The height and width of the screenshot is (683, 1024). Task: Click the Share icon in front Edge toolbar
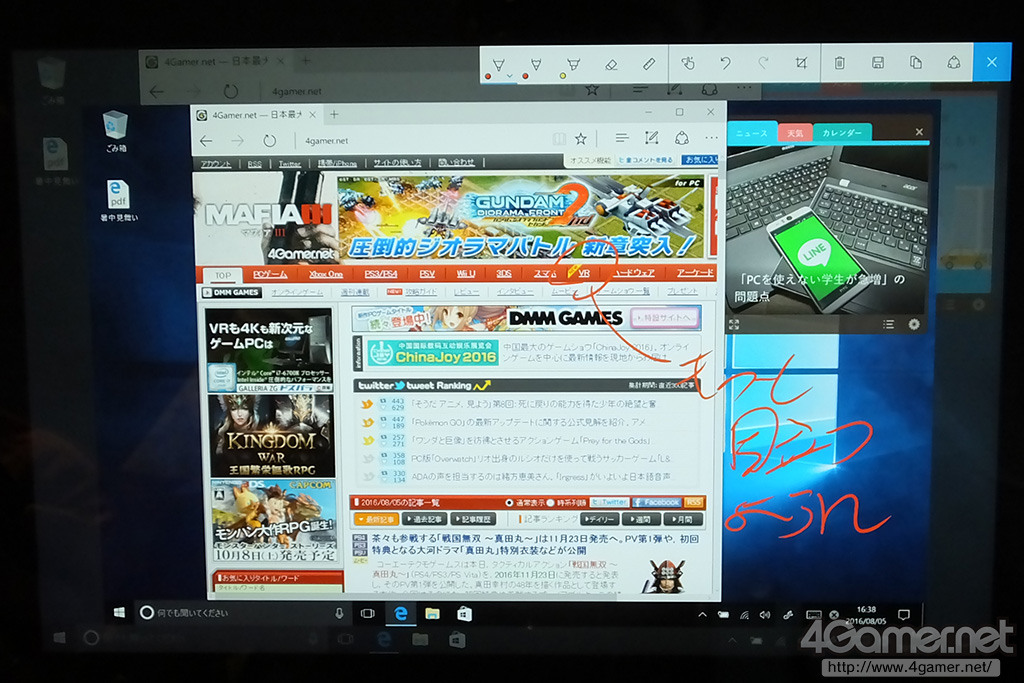tap(682, 138)
